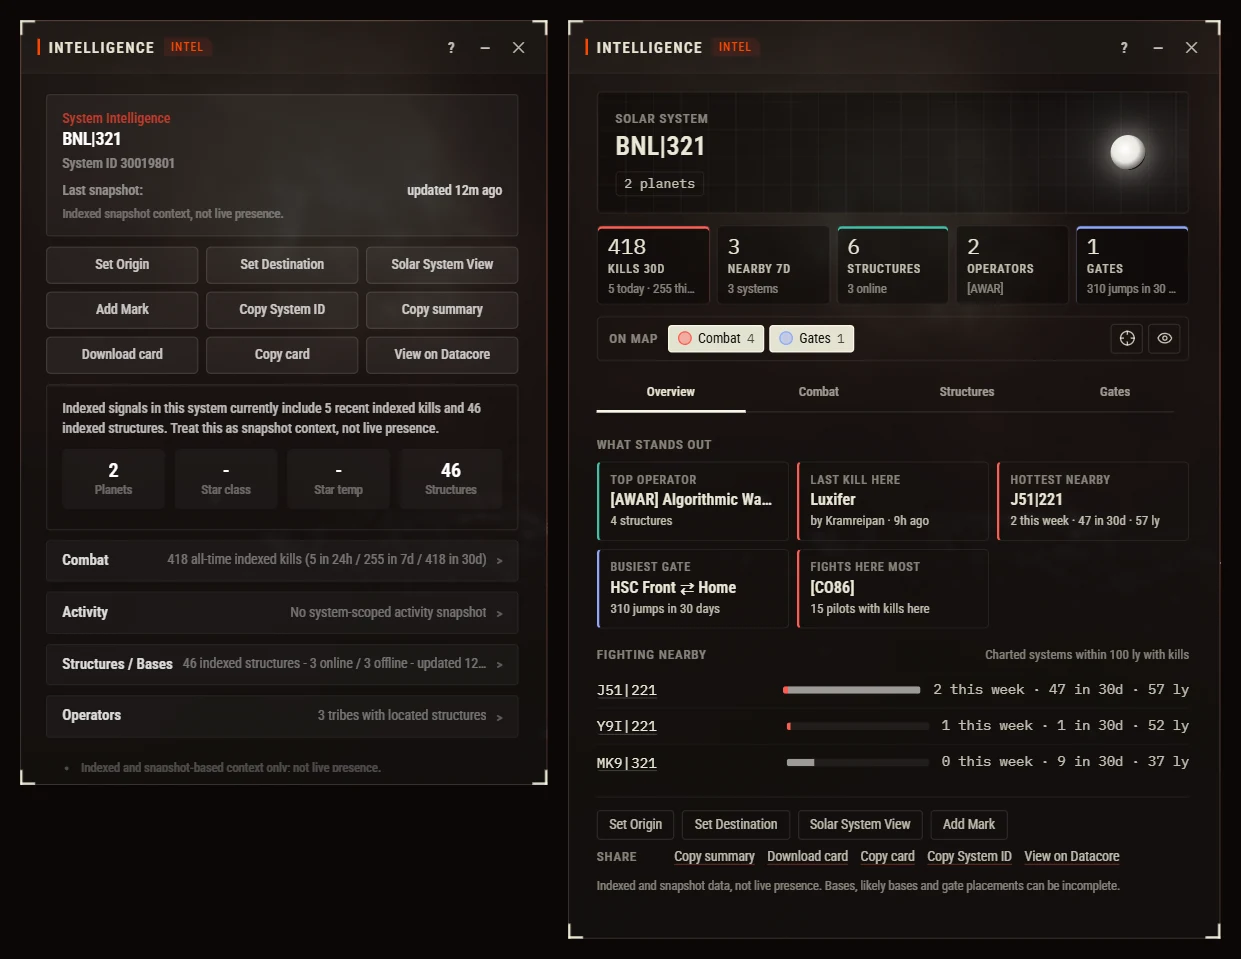Click View on Datacore button in left window

coord(442,355)
